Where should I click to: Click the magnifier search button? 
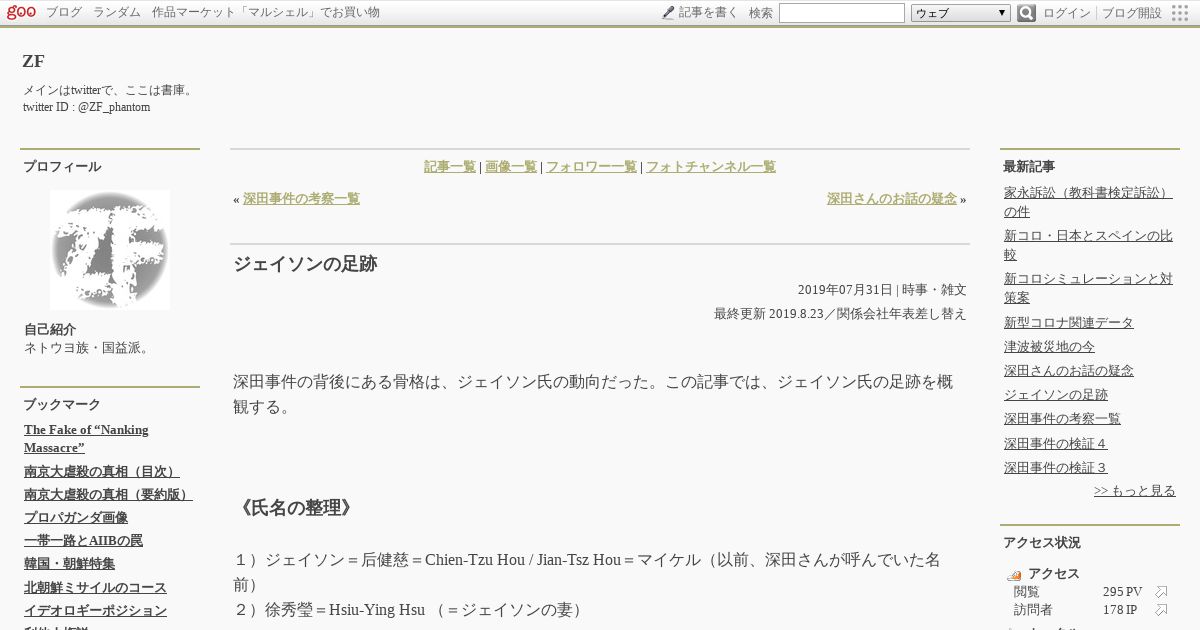pos(1026,13)
